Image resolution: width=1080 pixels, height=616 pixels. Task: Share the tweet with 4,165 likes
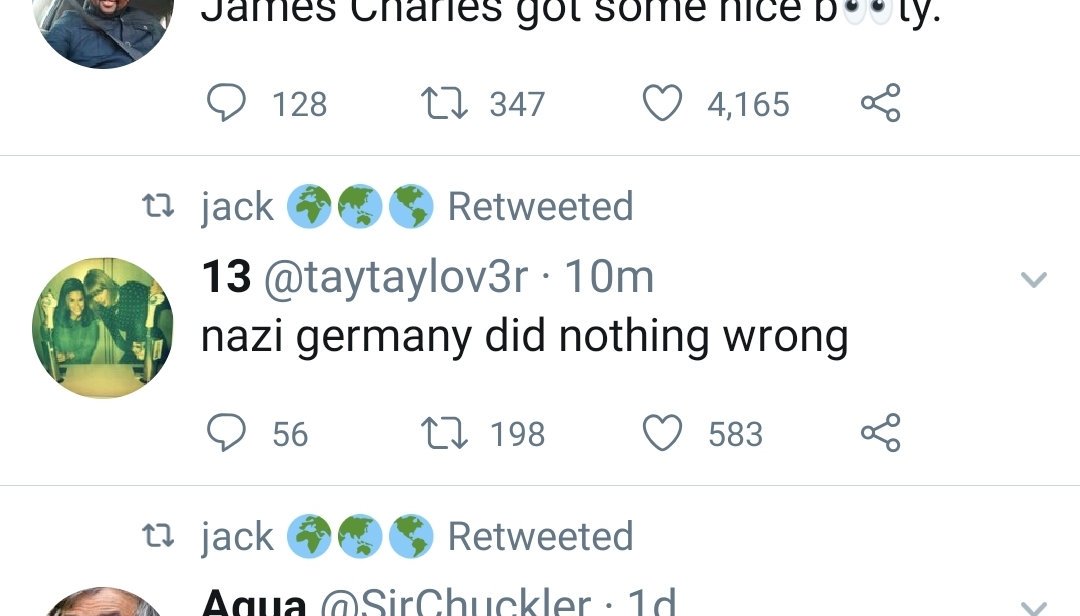point(880,103)
